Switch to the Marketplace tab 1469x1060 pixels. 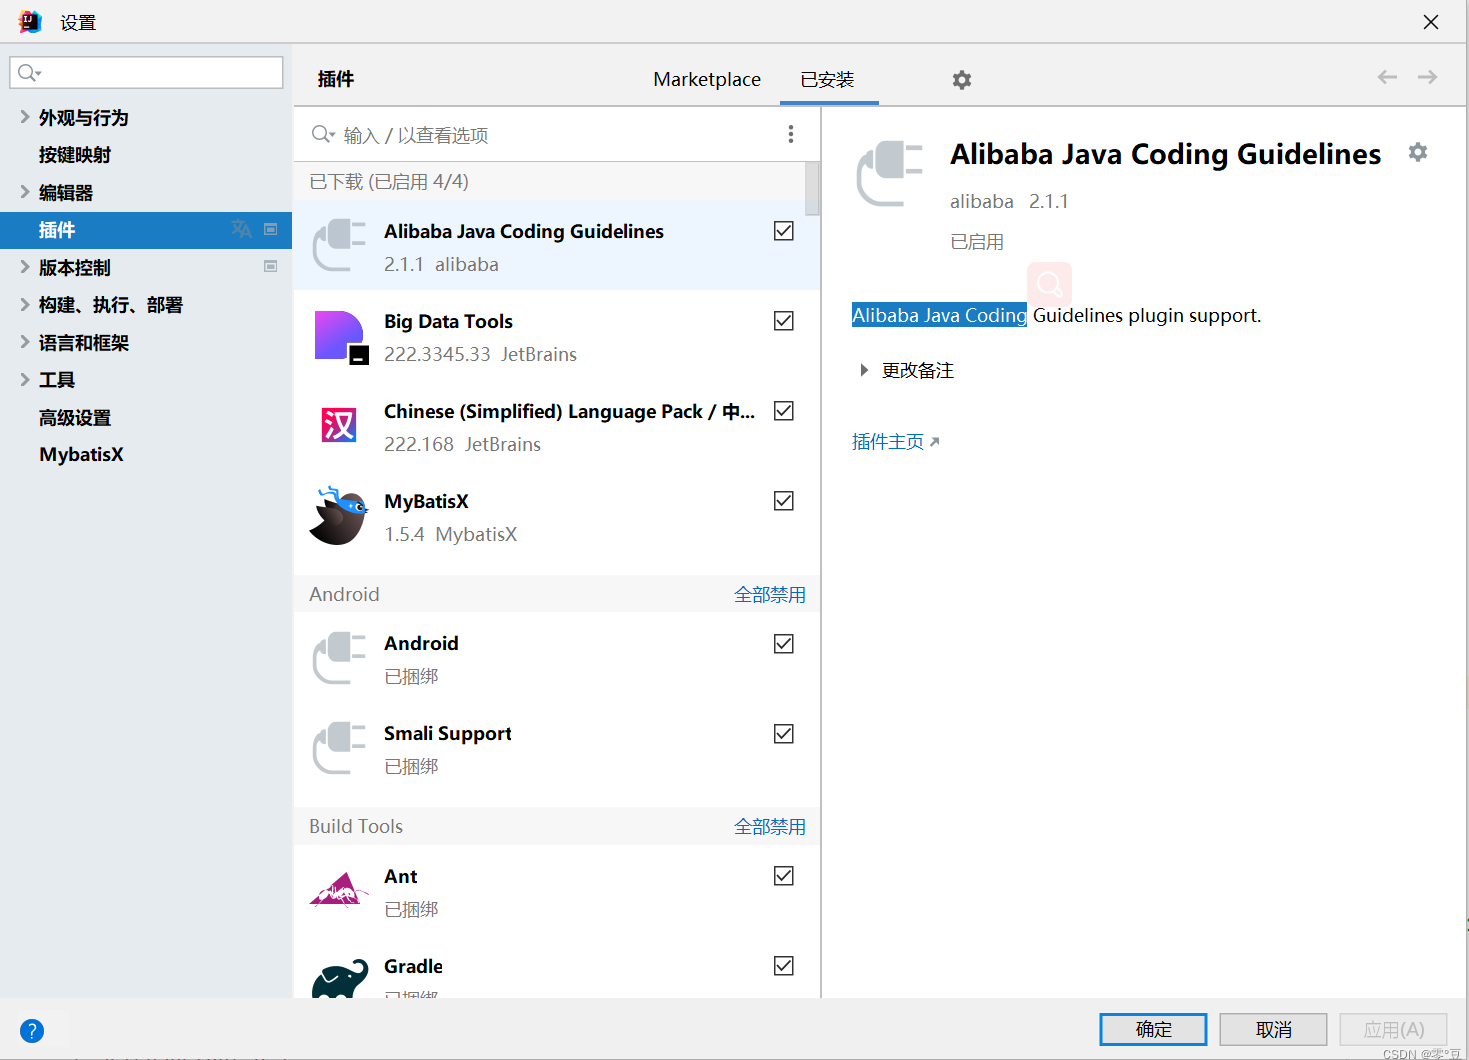[707, 79]
